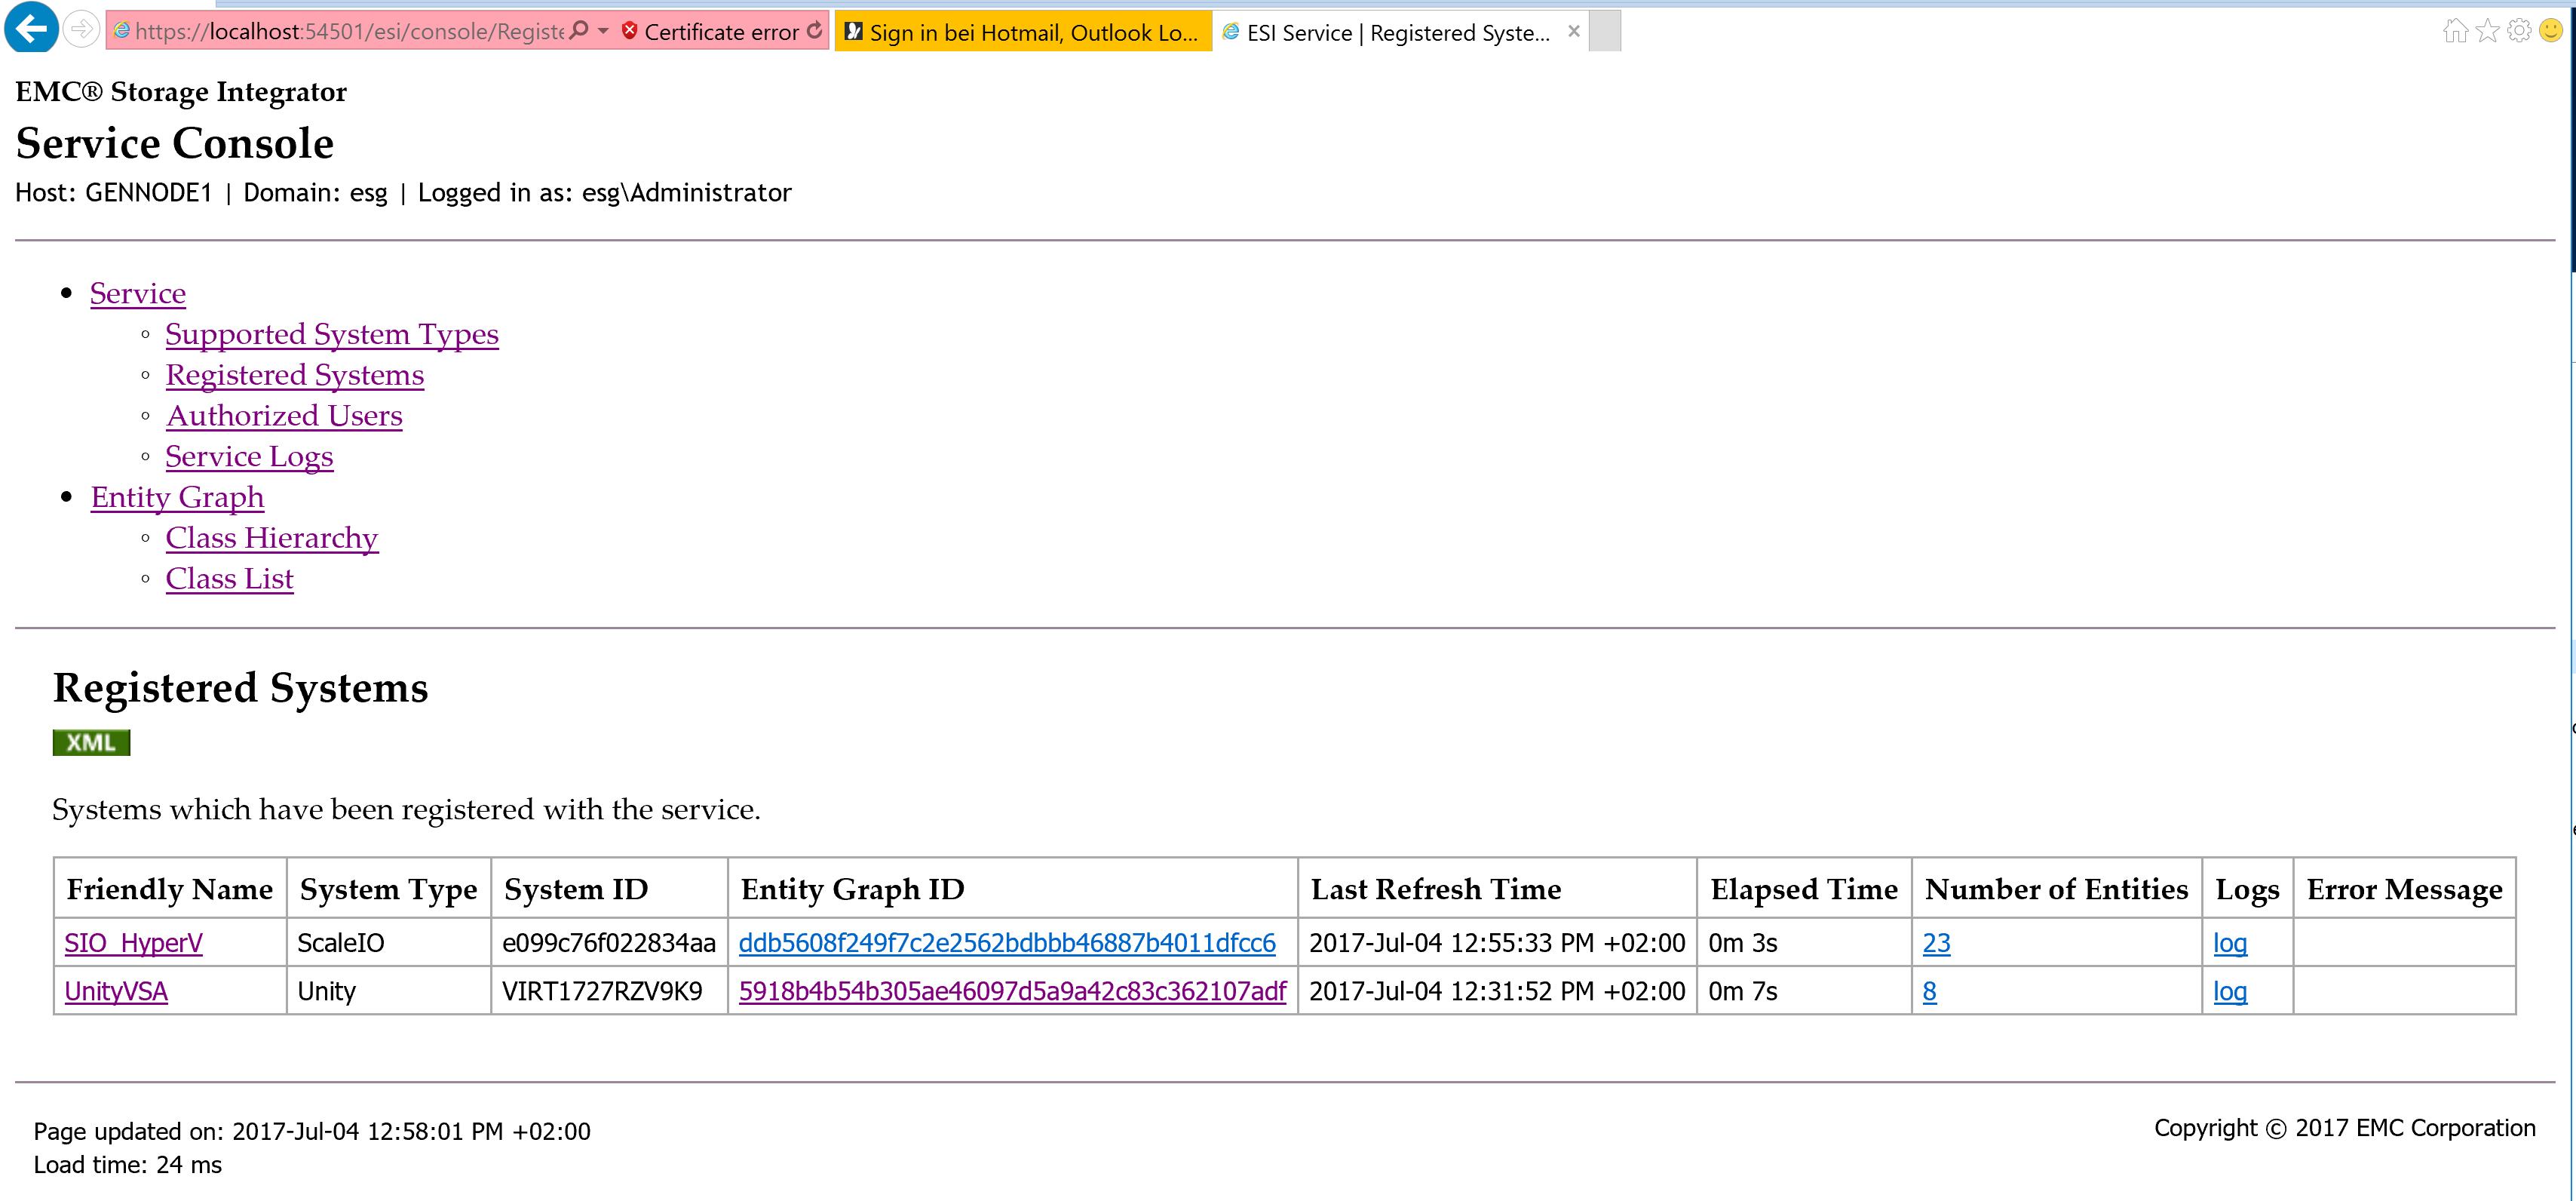Open the Class Hierarchy link

(x=271, y=537)
